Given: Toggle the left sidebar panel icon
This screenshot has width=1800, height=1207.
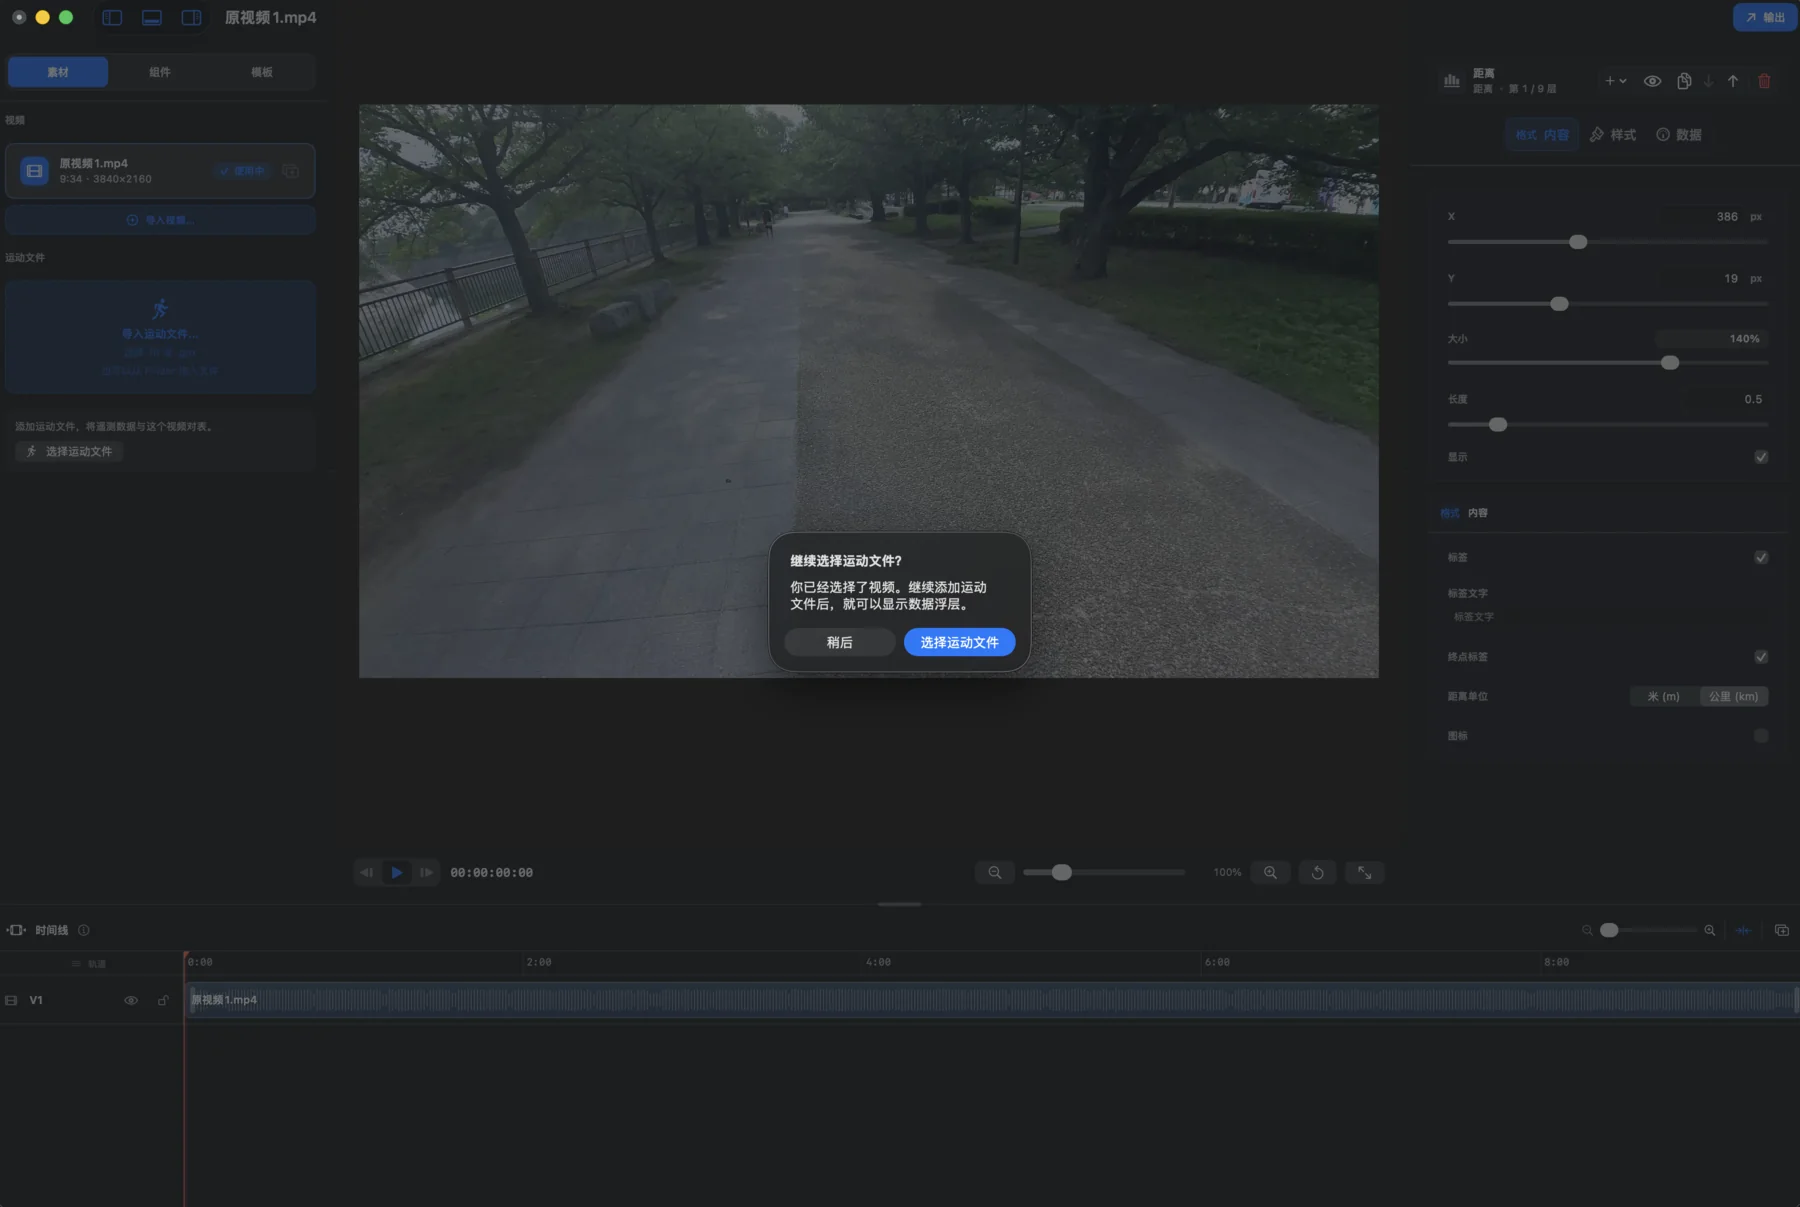Looking at the screenshot, I should pyautogui.click(x=112, y=18).
